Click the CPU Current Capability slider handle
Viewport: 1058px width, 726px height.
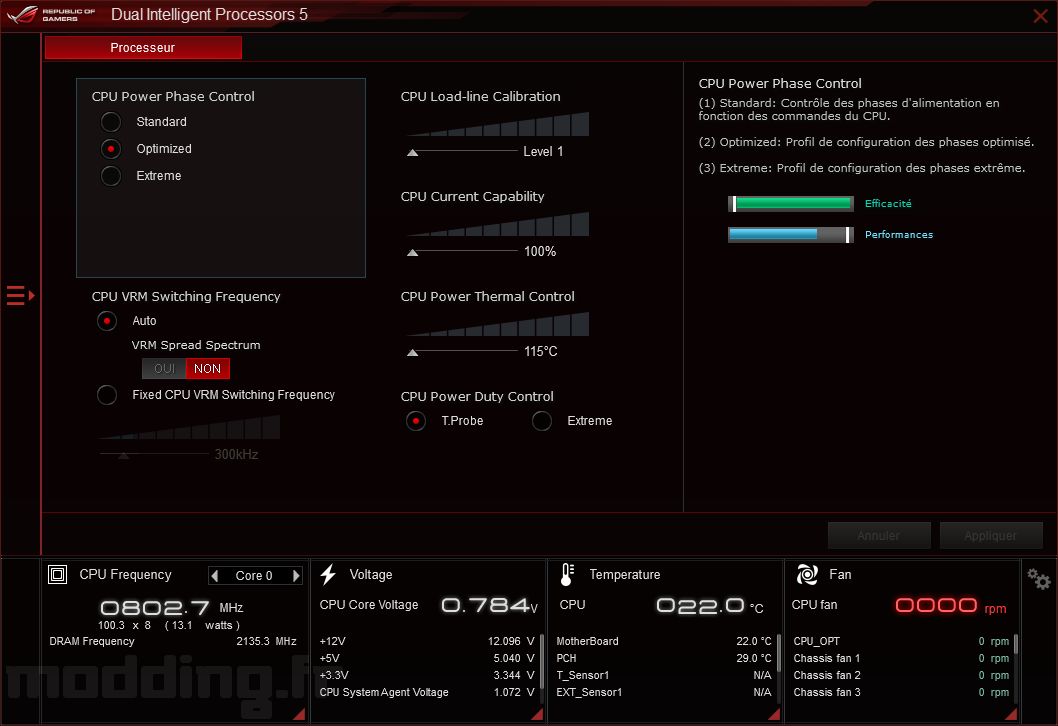412,253
